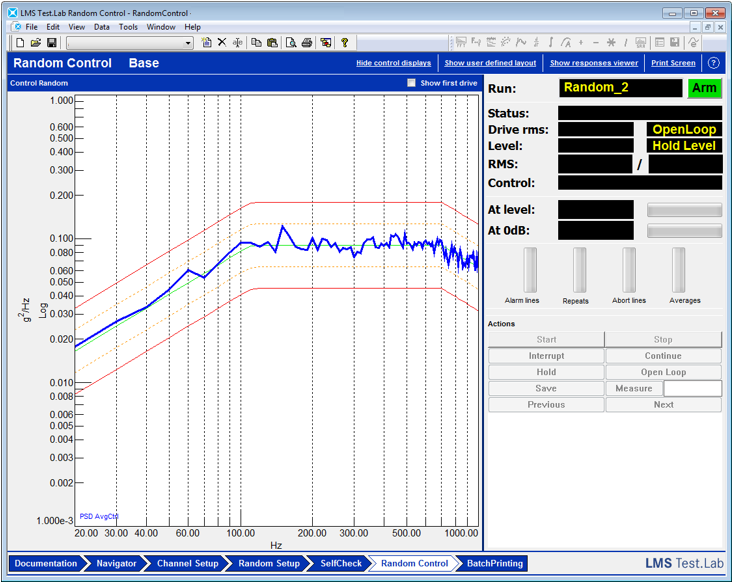The height and width of the screenshot is (584, 736).
Task: Switch to the Channel Setup workflow tab
Action: (x=187, y=564)
